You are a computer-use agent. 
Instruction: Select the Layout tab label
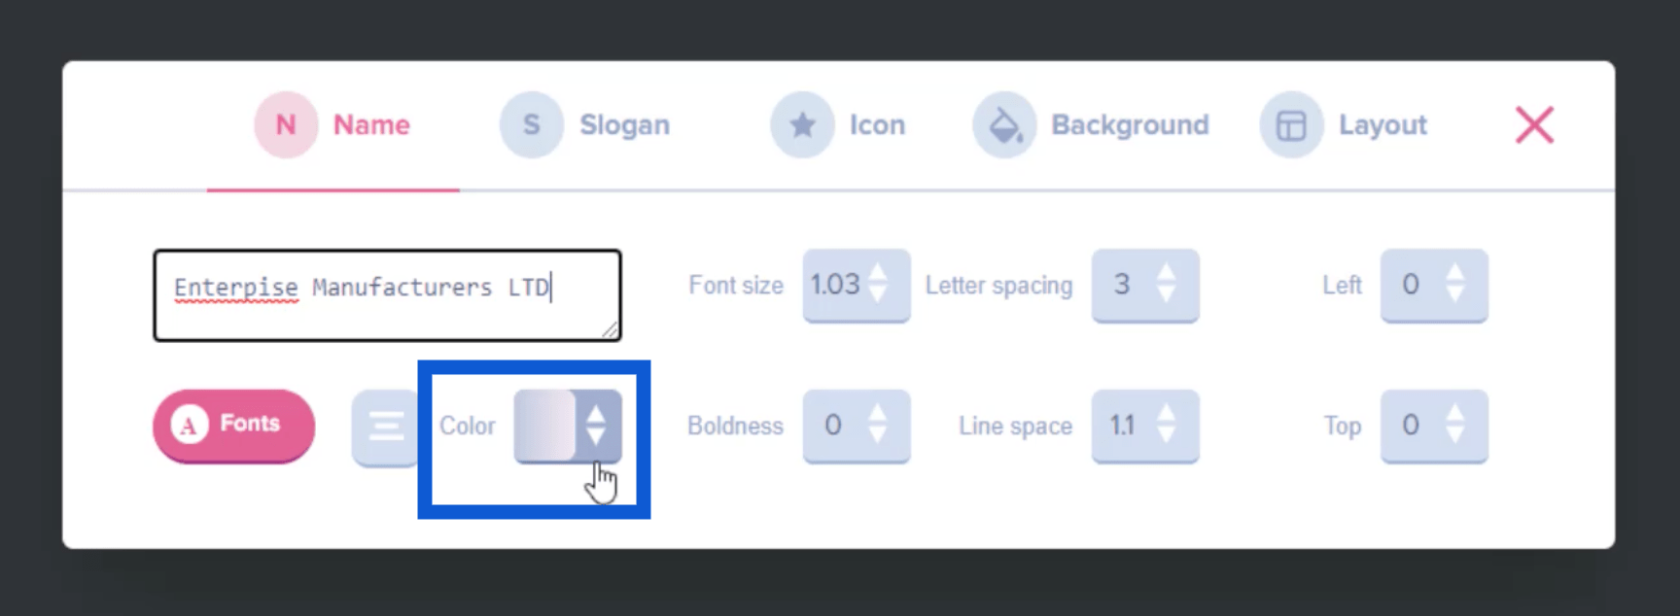(1382, 125)
